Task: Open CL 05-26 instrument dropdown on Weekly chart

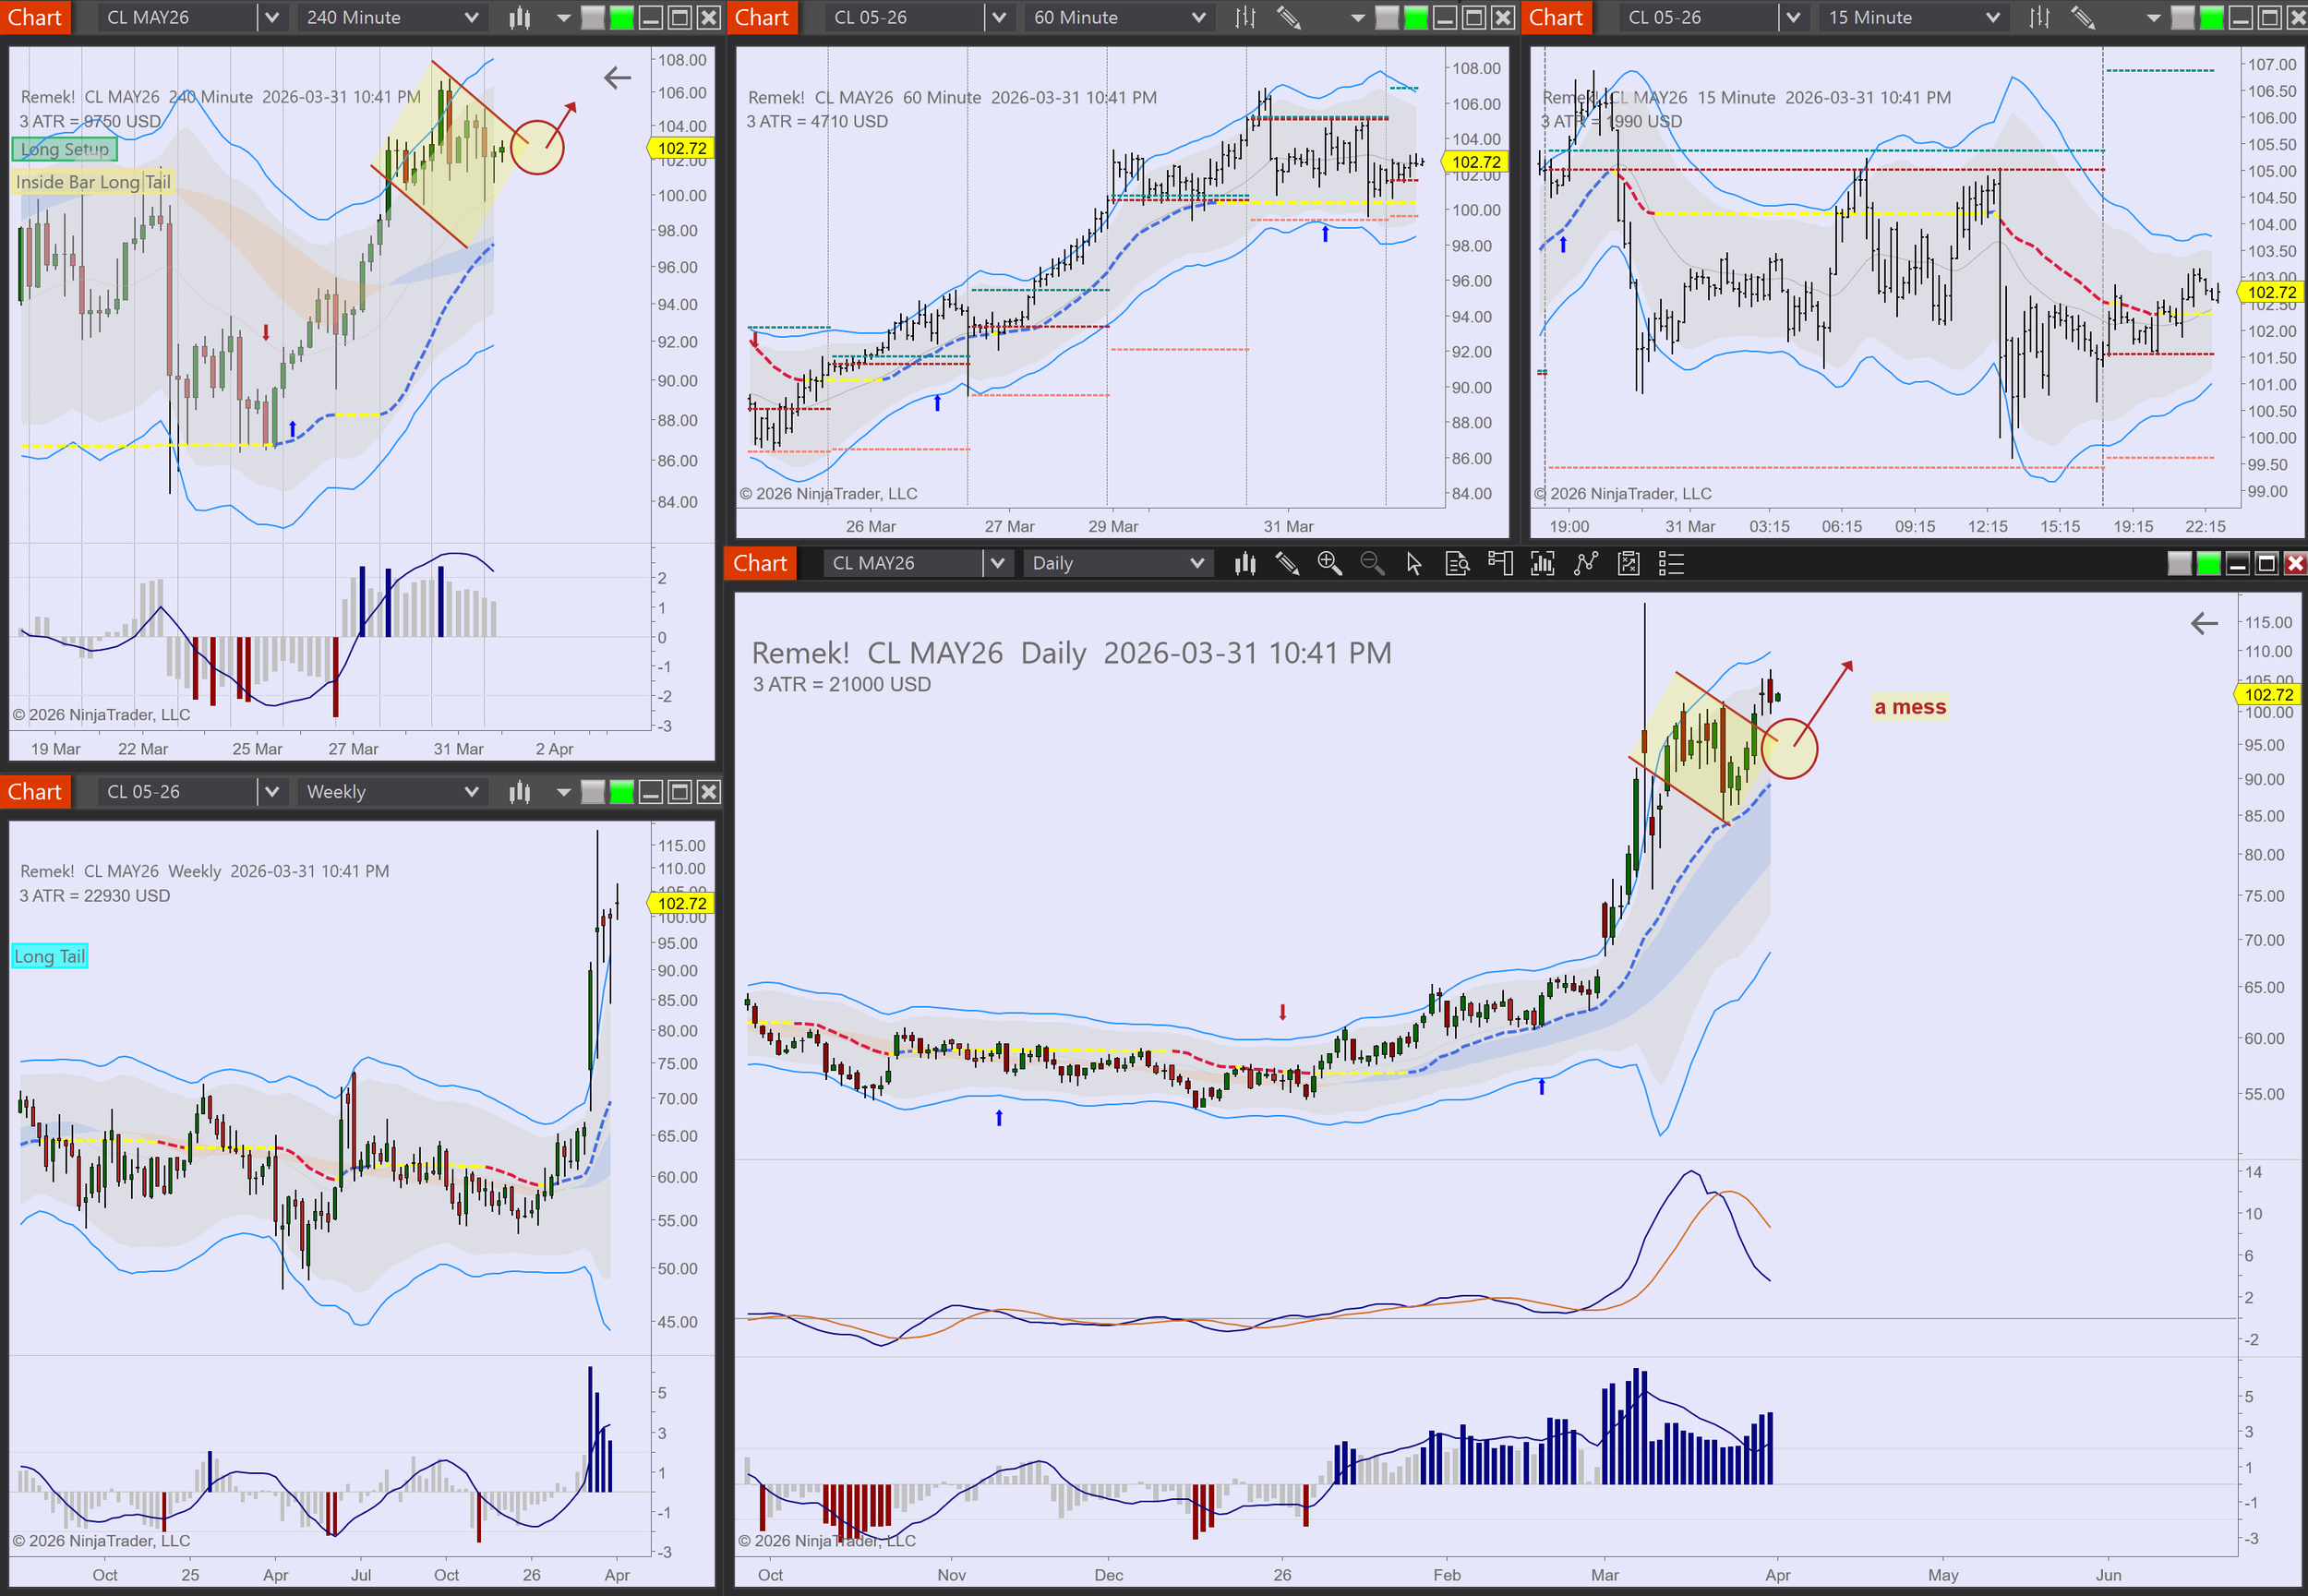Action: [271, 792]
